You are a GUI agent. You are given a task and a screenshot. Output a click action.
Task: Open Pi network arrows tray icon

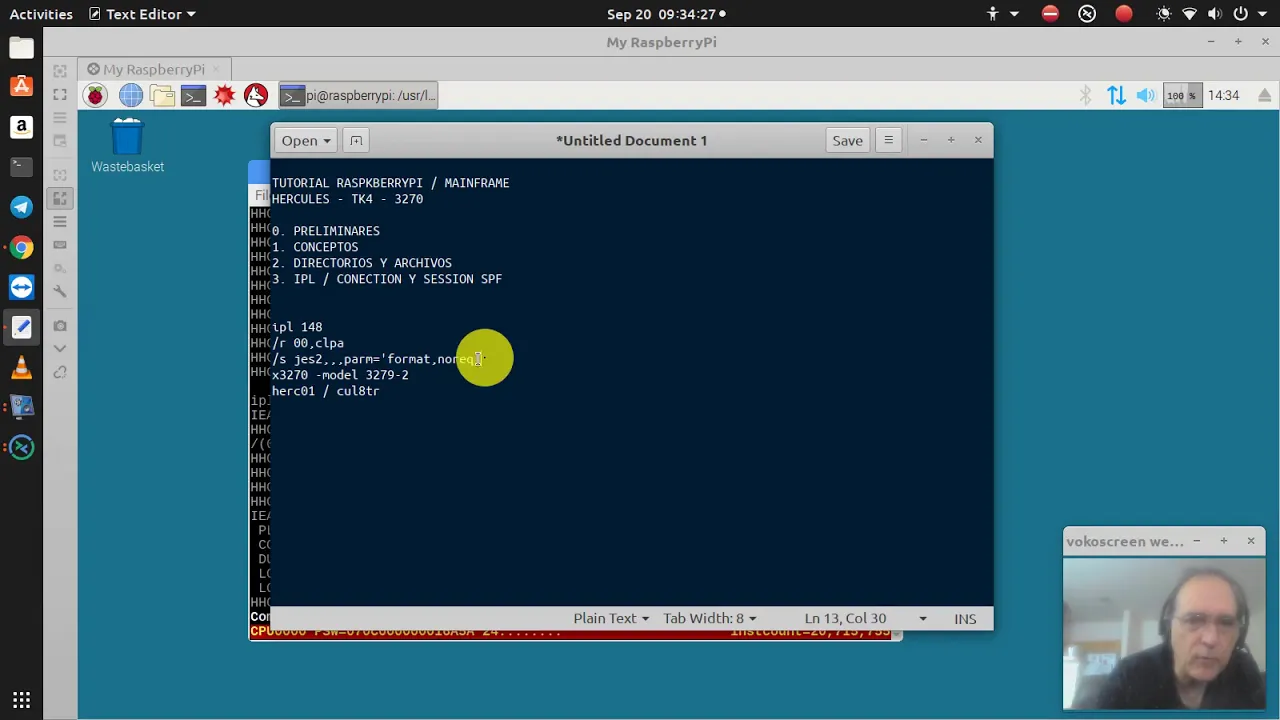pyautogui.click(x=1116, y=96)
